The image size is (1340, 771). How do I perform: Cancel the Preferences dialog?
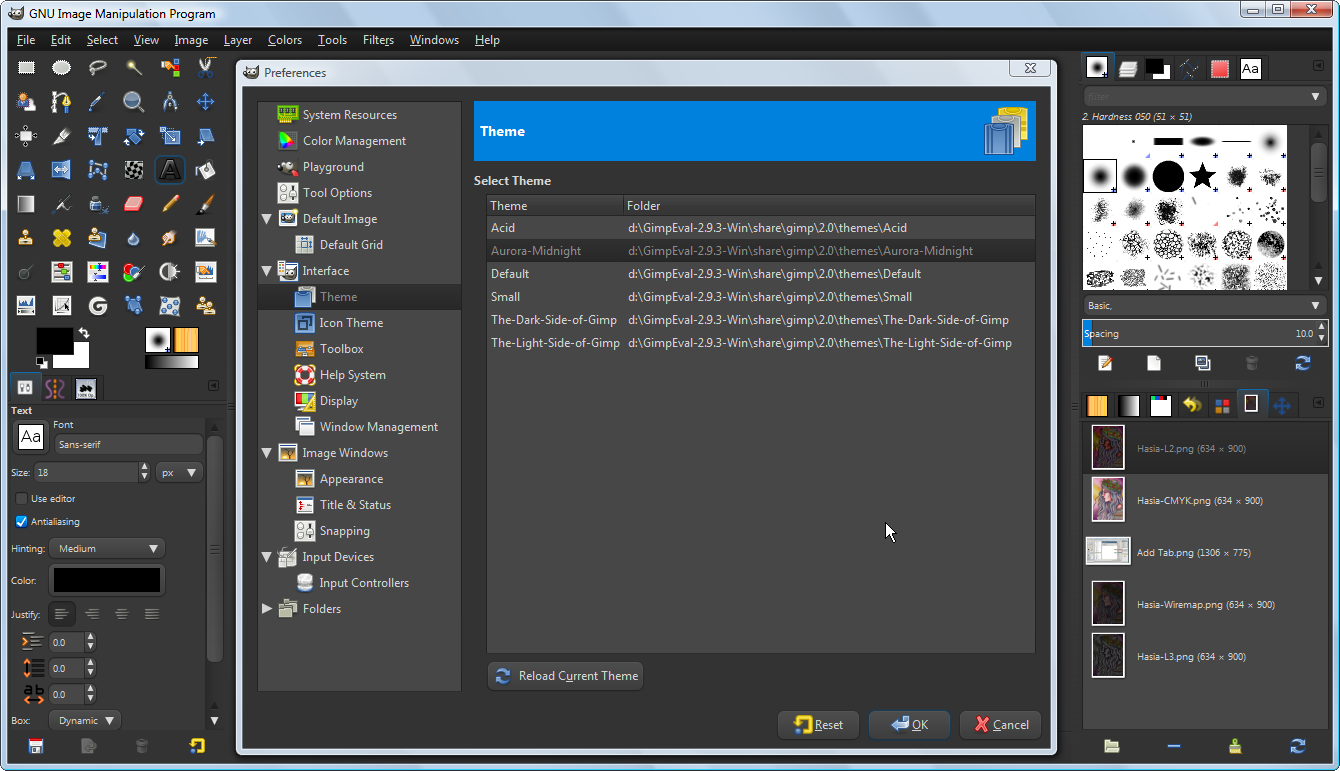coord(1000,725)
